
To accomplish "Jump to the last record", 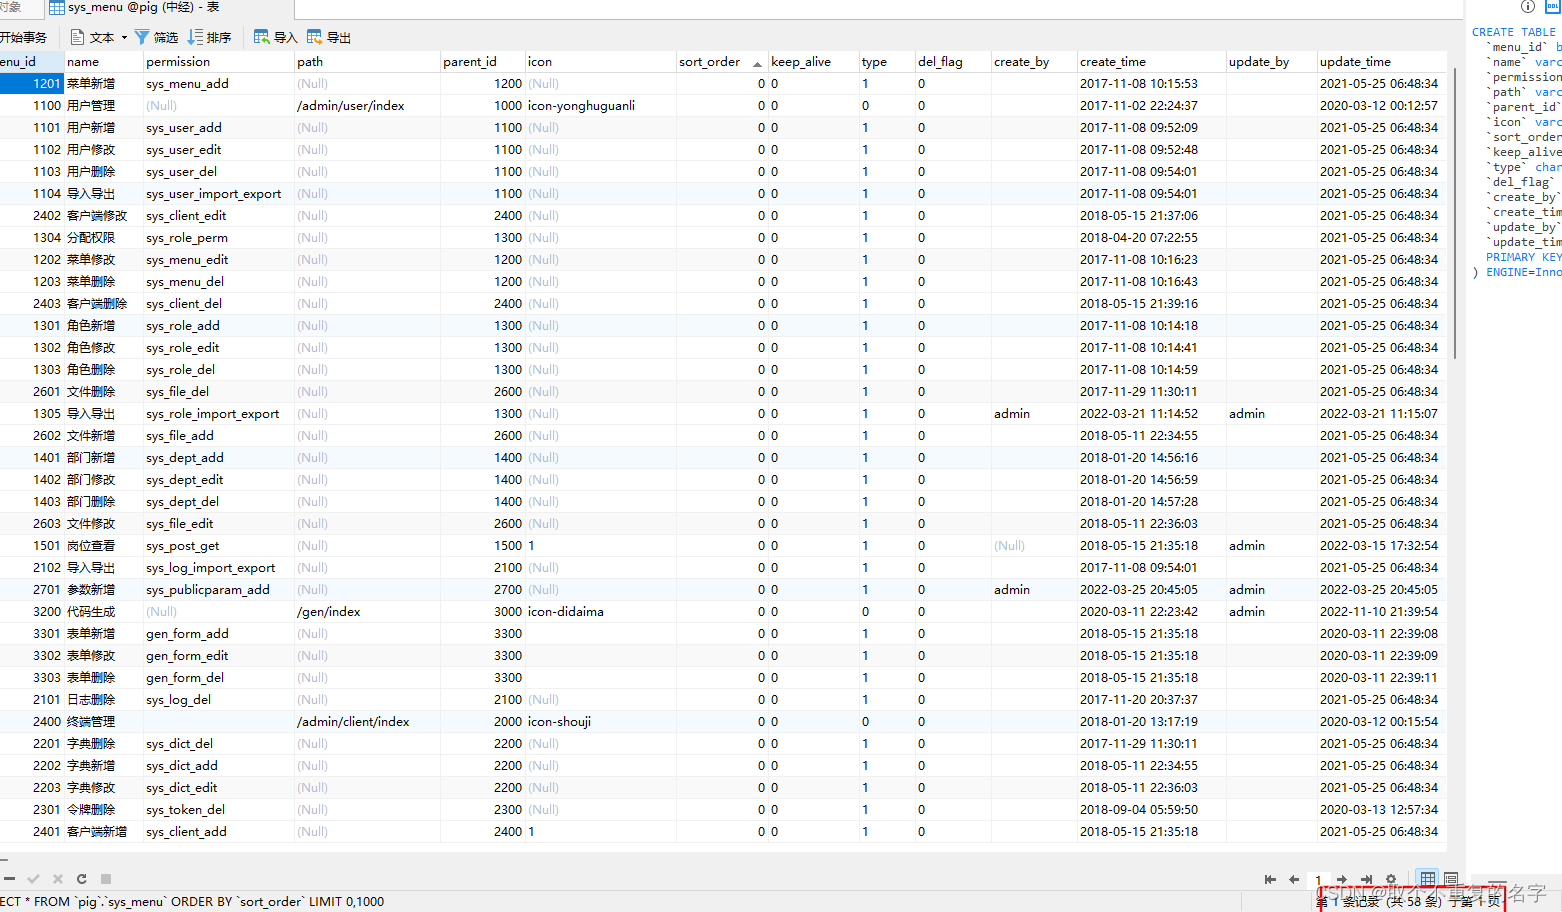I will pyautogui.click(x=1365, y=880).
